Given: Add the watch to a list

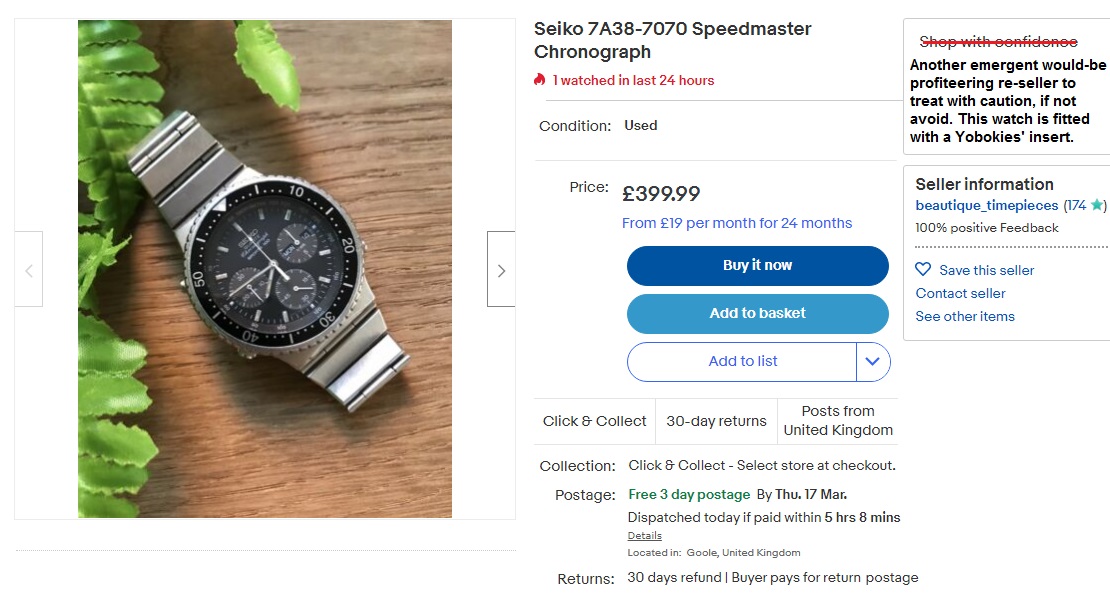Looking at the screenshot, I should click(742, 361).
